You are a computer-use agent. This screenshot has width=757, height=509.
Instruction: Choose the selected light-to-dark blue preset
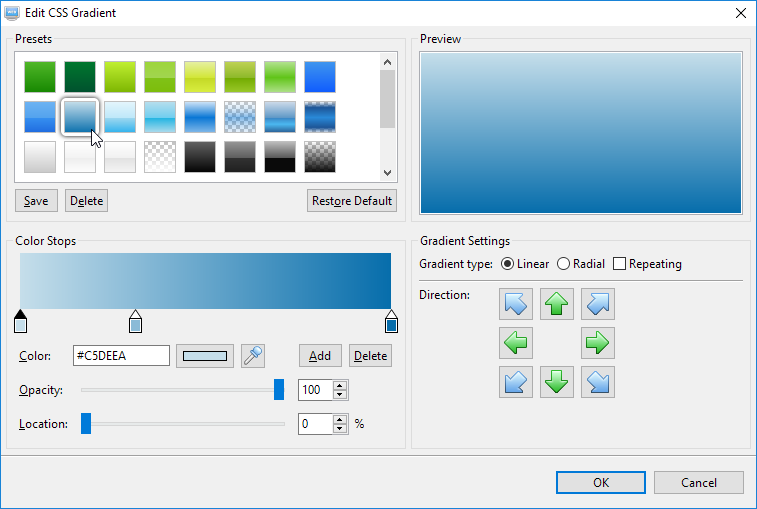coord(80,117)
